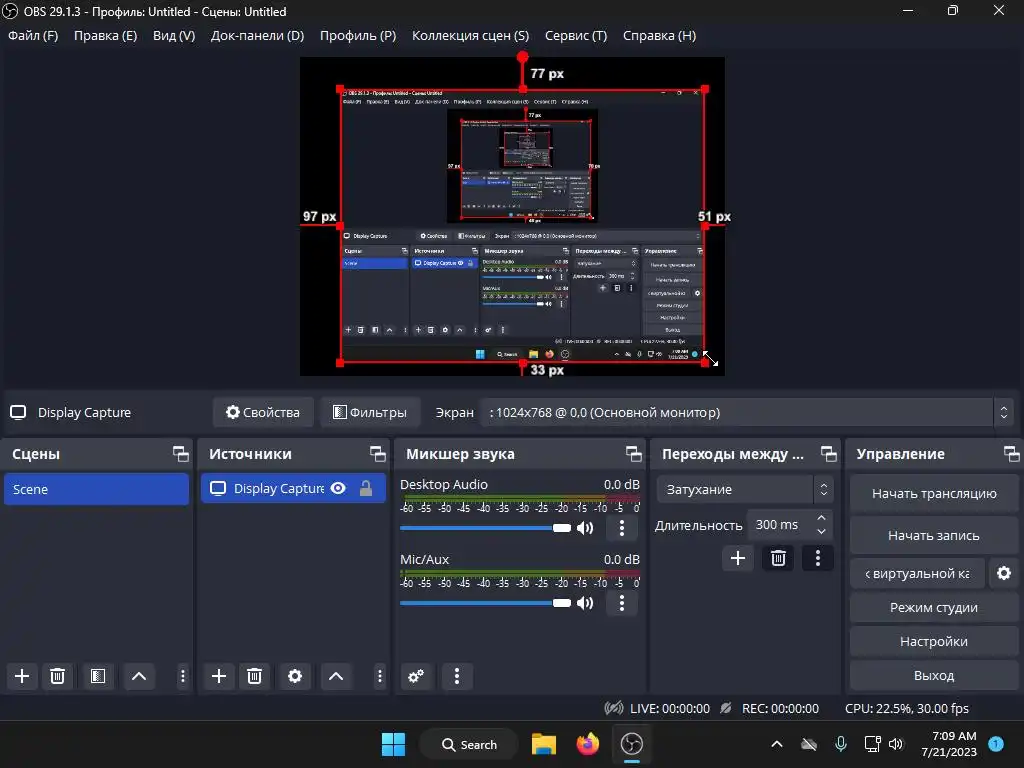Toggle Display Capture visibility eye icon
The height and width of the screenshot is (768, 1024).
338,488
